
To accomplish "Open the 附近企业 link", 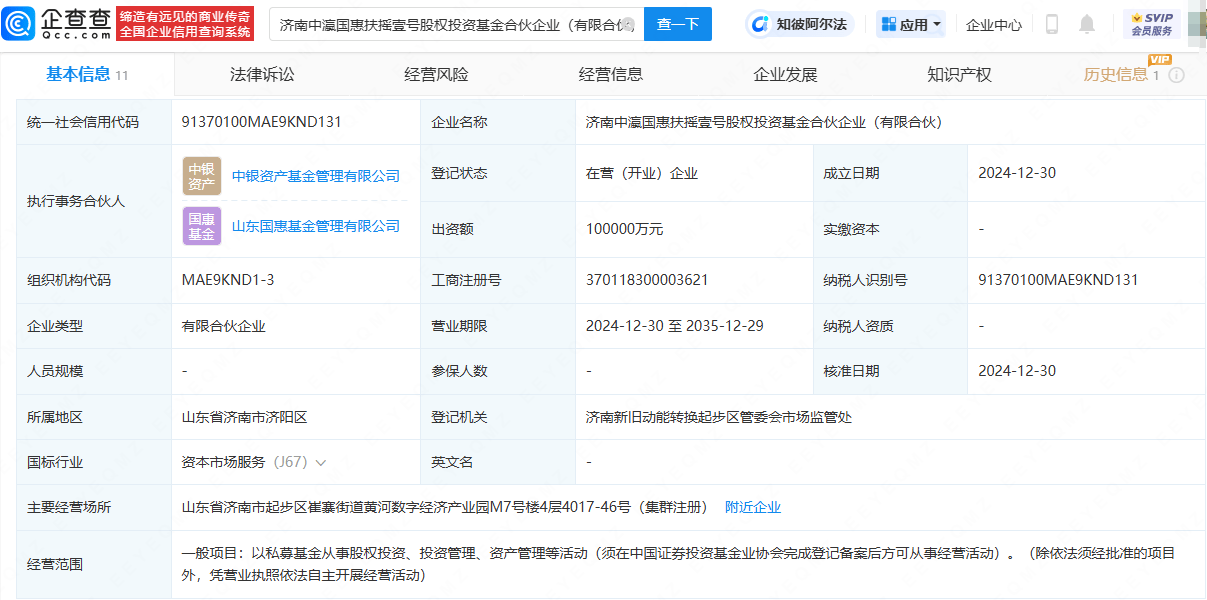I will (x=753, y=508).
